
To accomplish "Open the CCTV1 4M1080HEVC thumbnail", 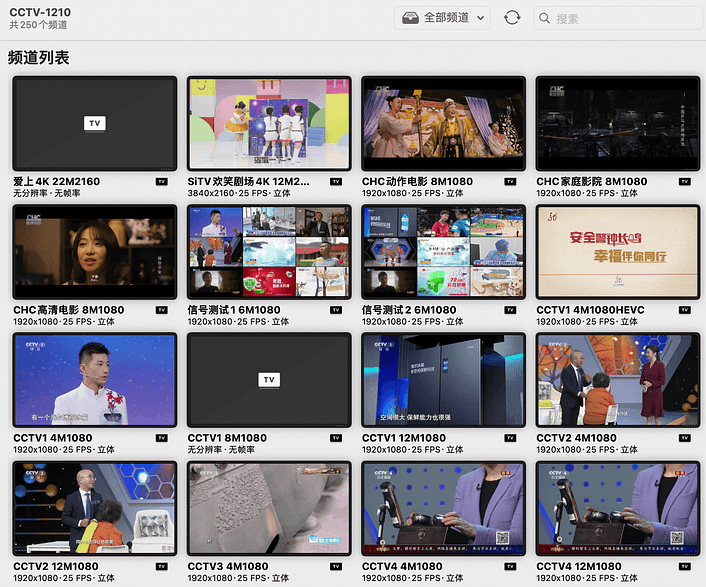I will point(618,252).
